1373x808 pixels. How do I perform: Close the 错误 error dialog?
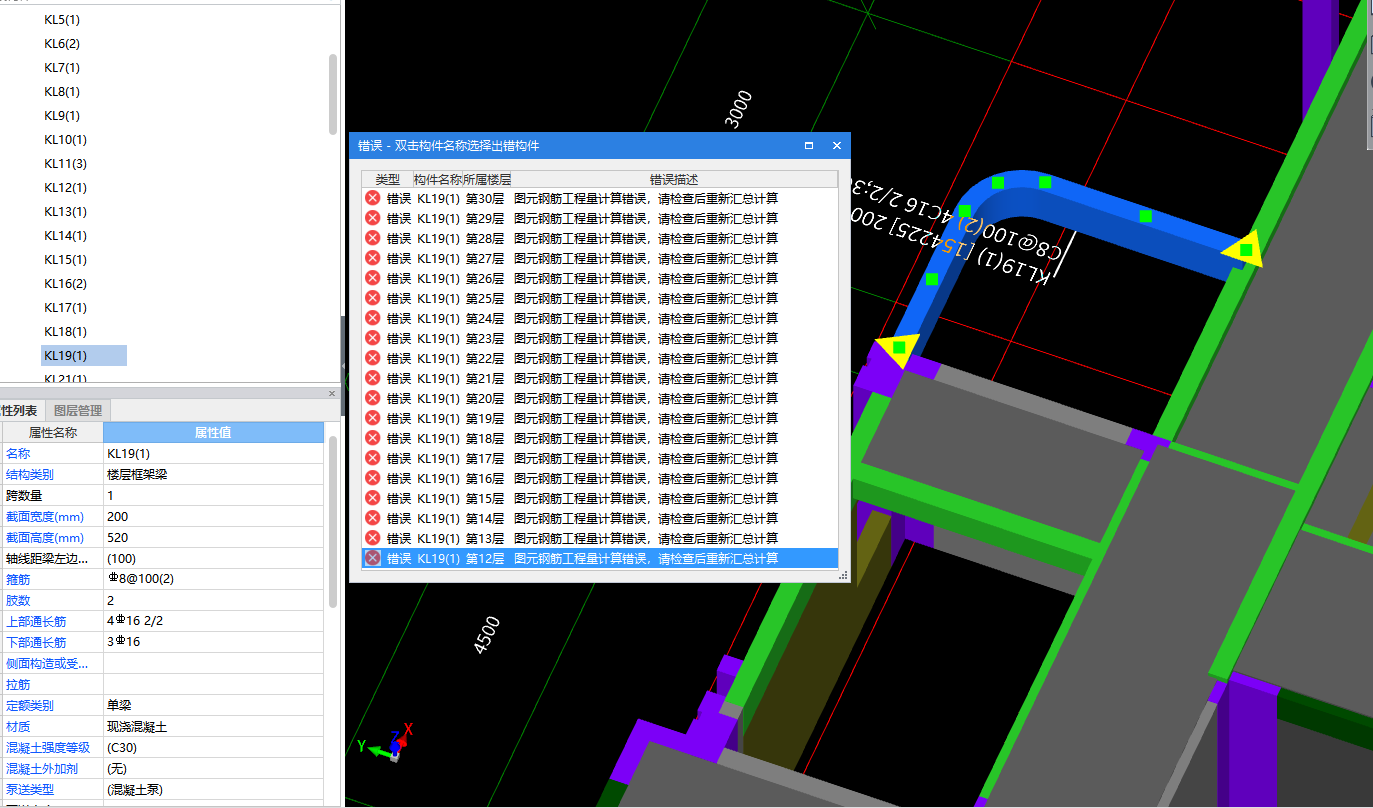[837, 146]
